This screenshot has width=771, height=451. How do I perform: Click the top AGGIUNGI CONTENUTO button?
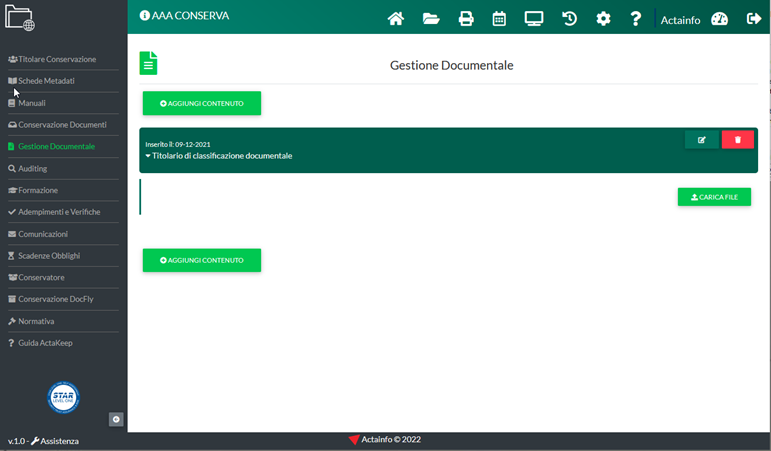(201, 103)
